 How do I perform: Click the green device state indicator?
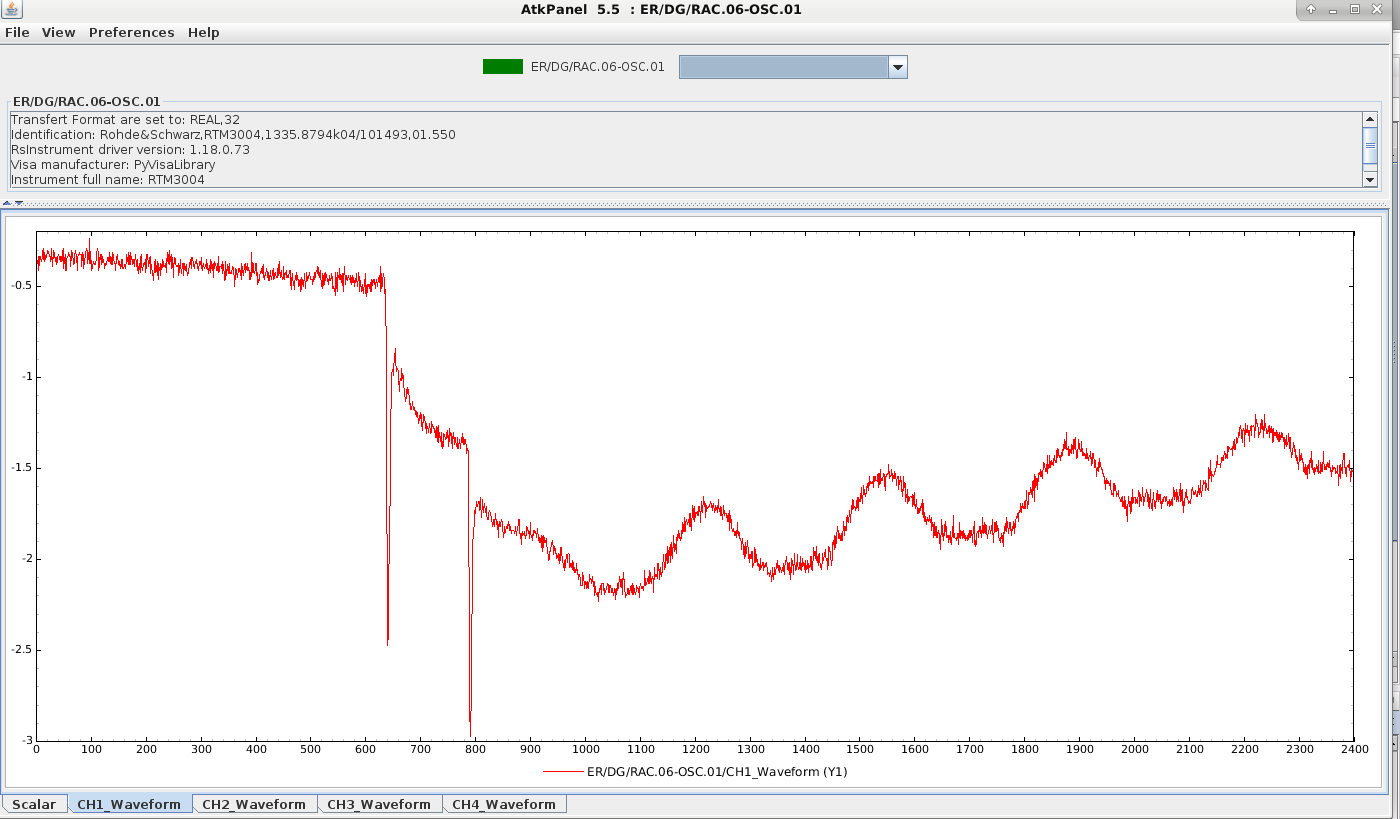tap(502, 67)
